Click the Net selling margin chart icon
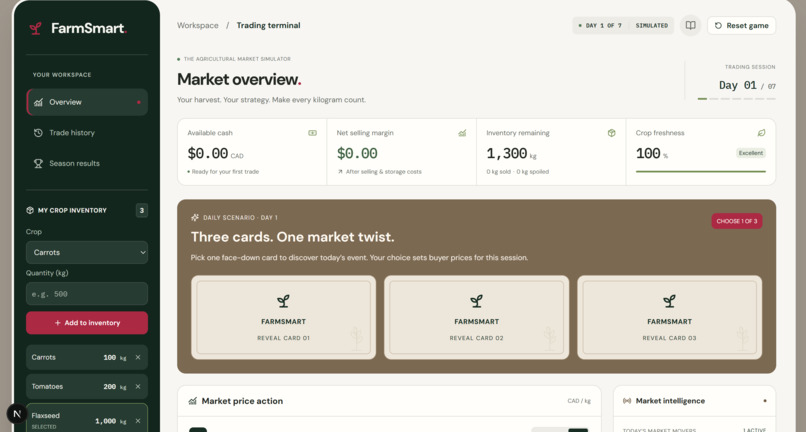 coord(462,133)
